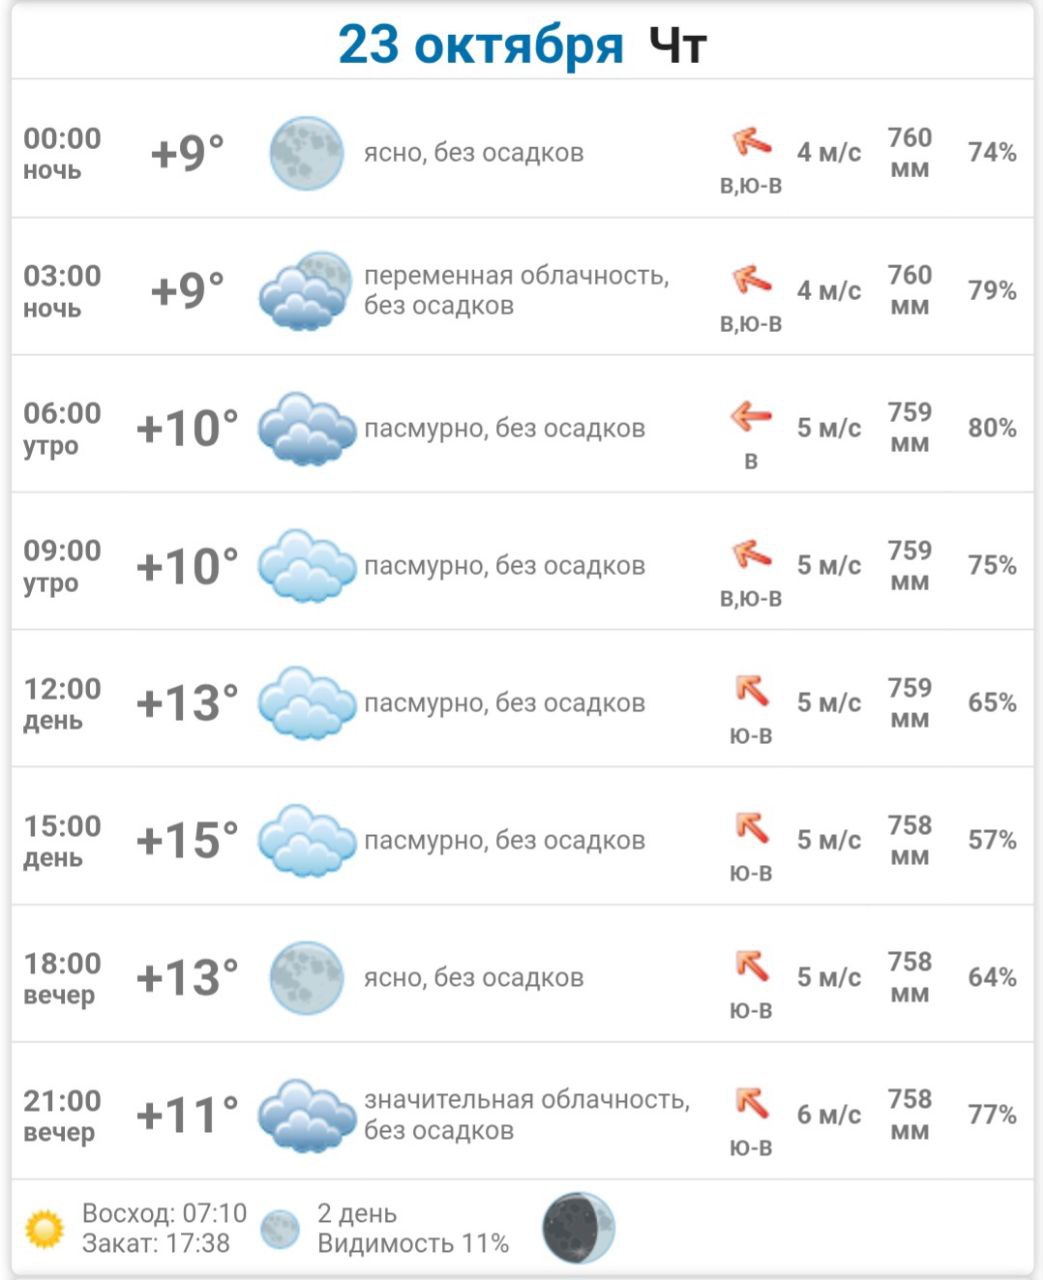The width and height of the screenshot is (1043, 1280).
Task: Click the dark cloud icon at 06:00
Action: (x=306, y=429)
